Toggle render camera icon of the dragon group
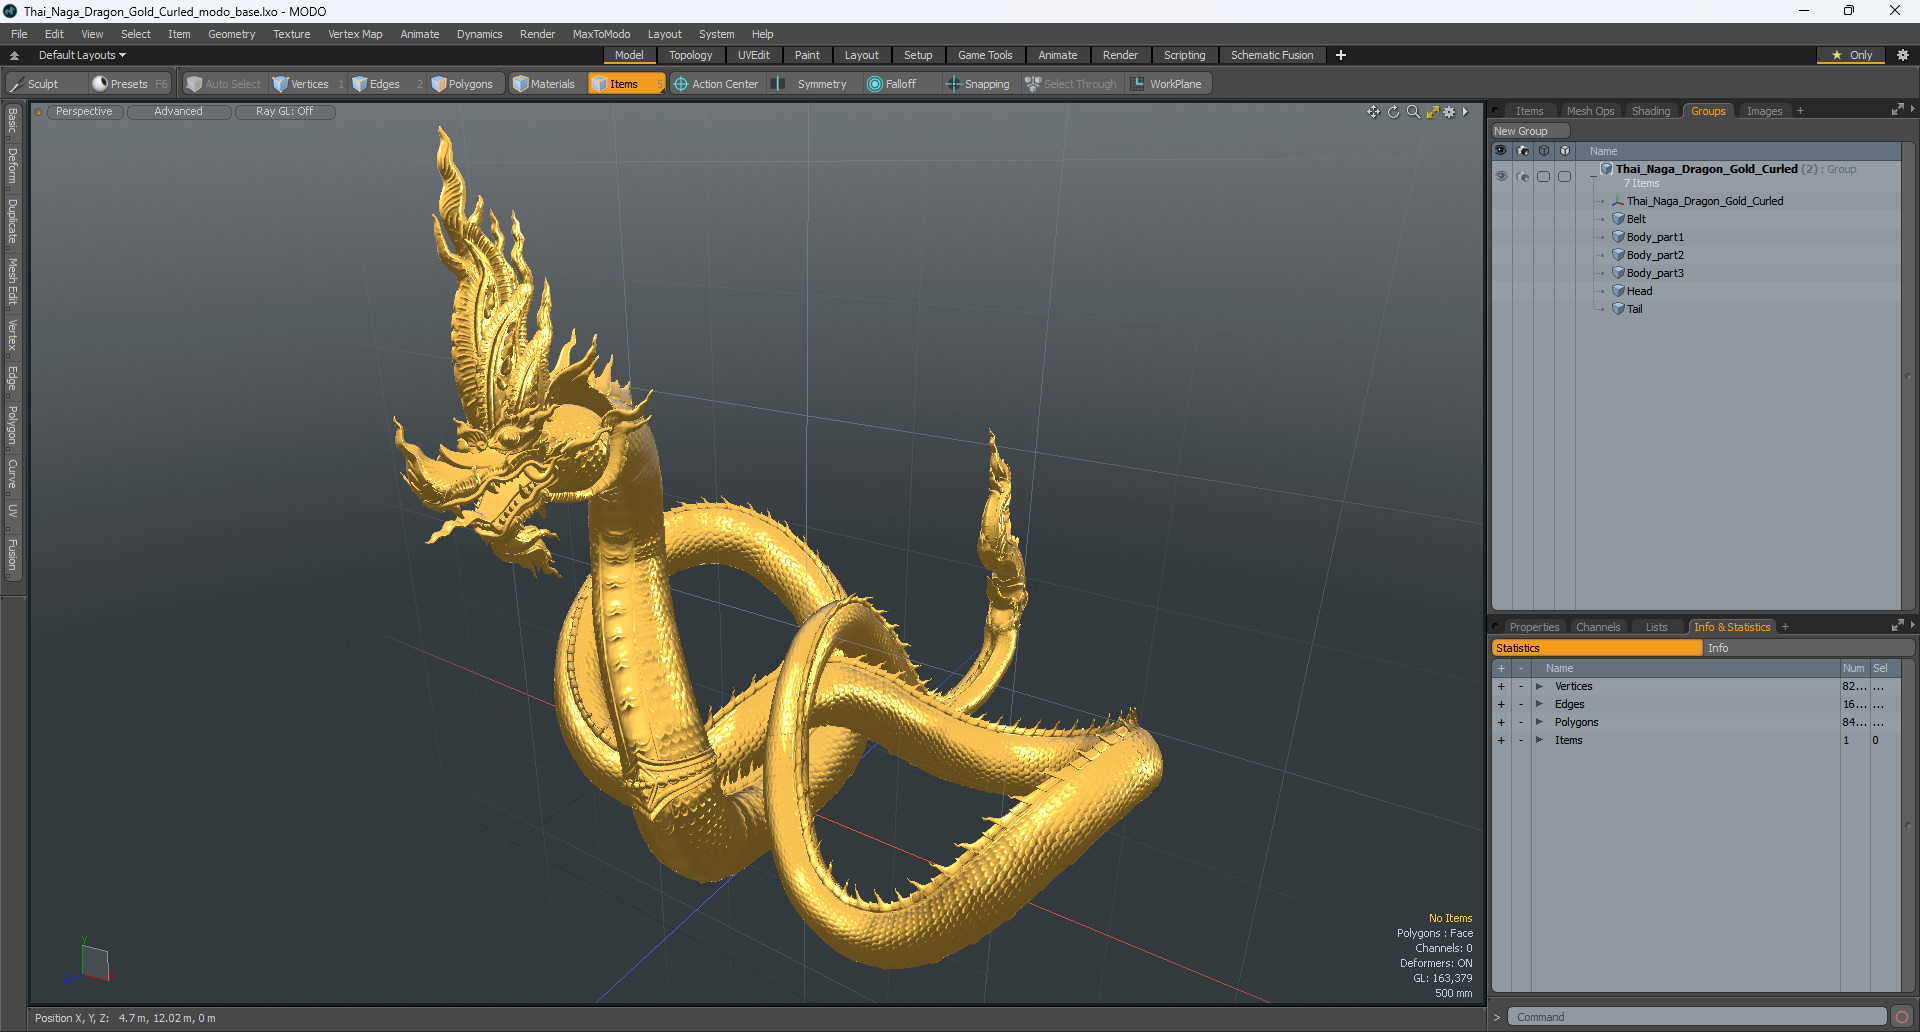Viewport: 1920px width, 1032px height. tap(1523, 176)
